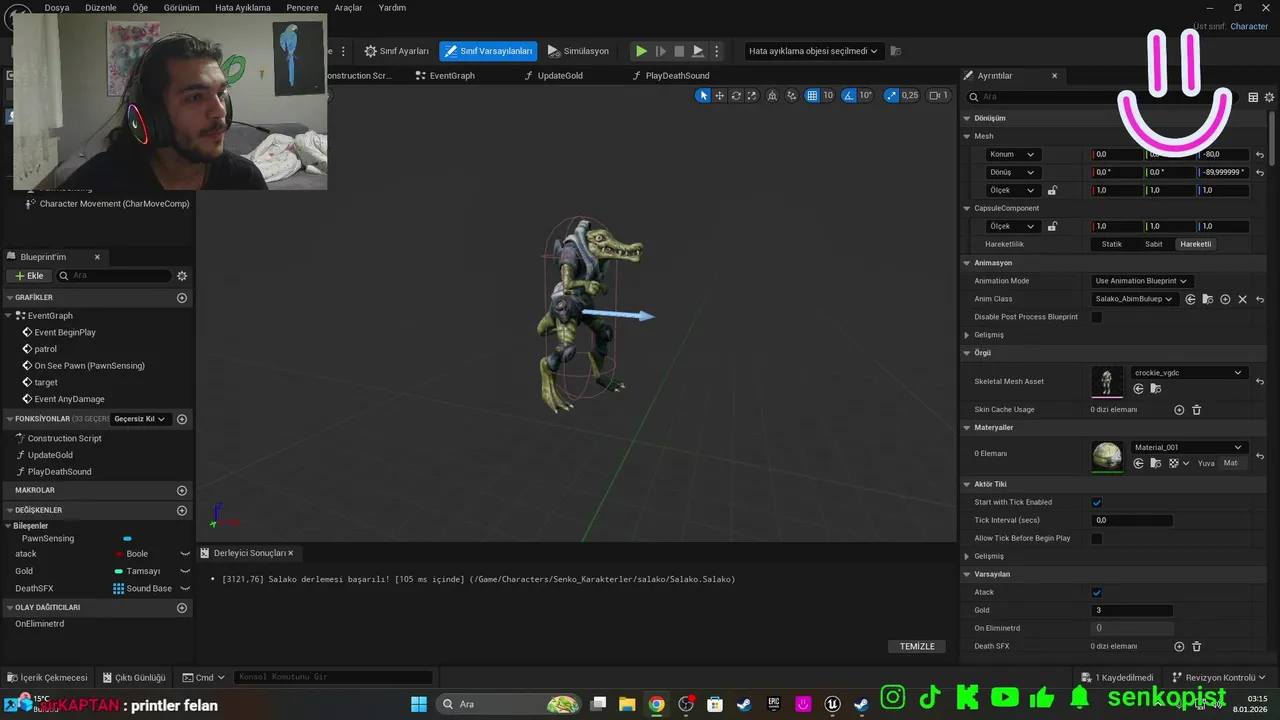1280x720 pixels.
Task: Click the crockie_vgdc skeletal mesh thumbnail
Action: [1107, 381]
